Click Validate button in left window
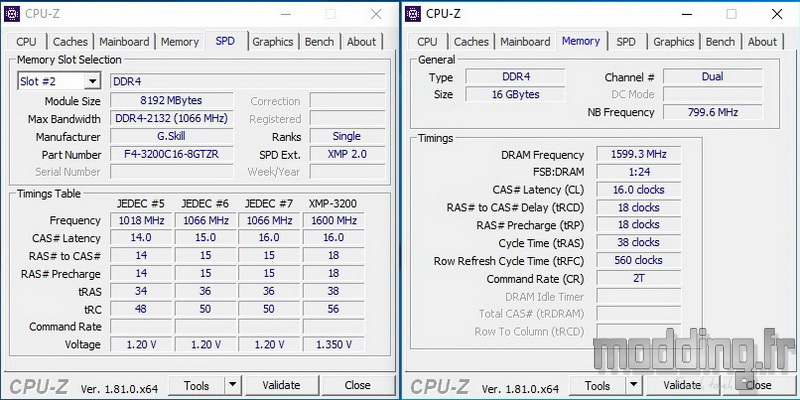This screenshot has width=800, height=400. pyautogui.click(x=282, y=385)
